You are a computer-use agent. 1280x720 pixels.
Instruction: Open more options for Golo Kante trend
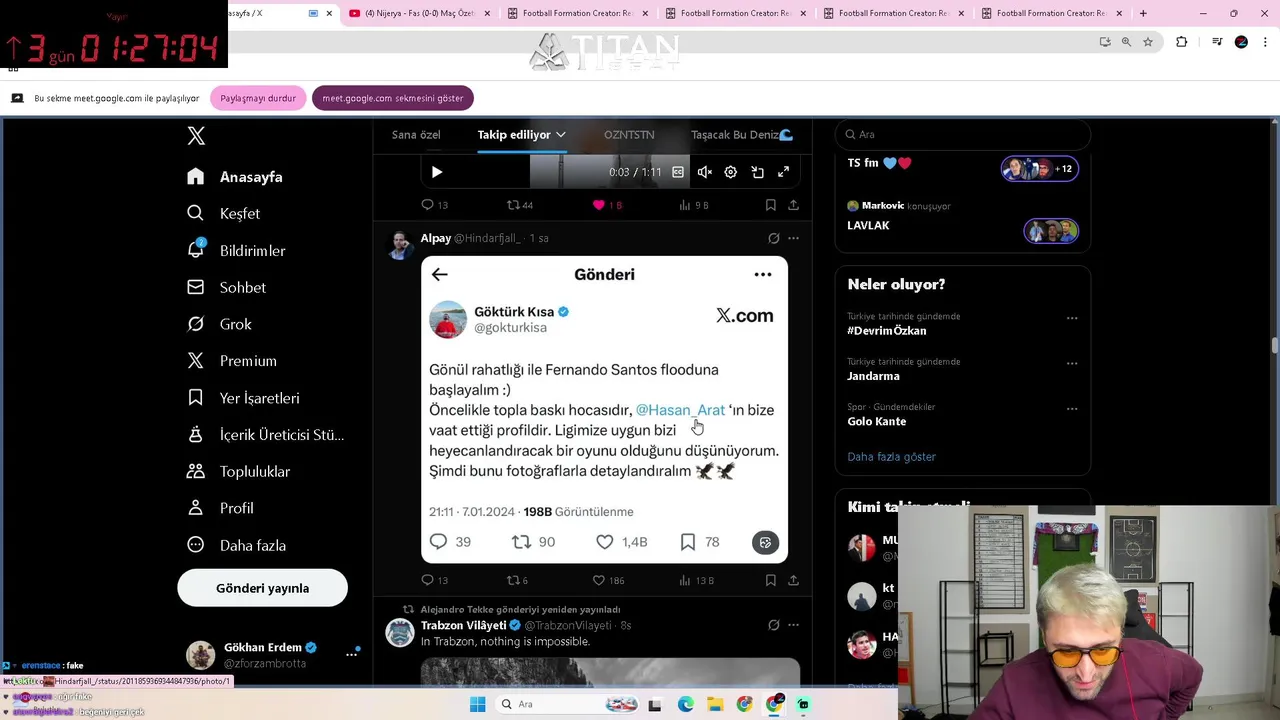coord(1072,408)
